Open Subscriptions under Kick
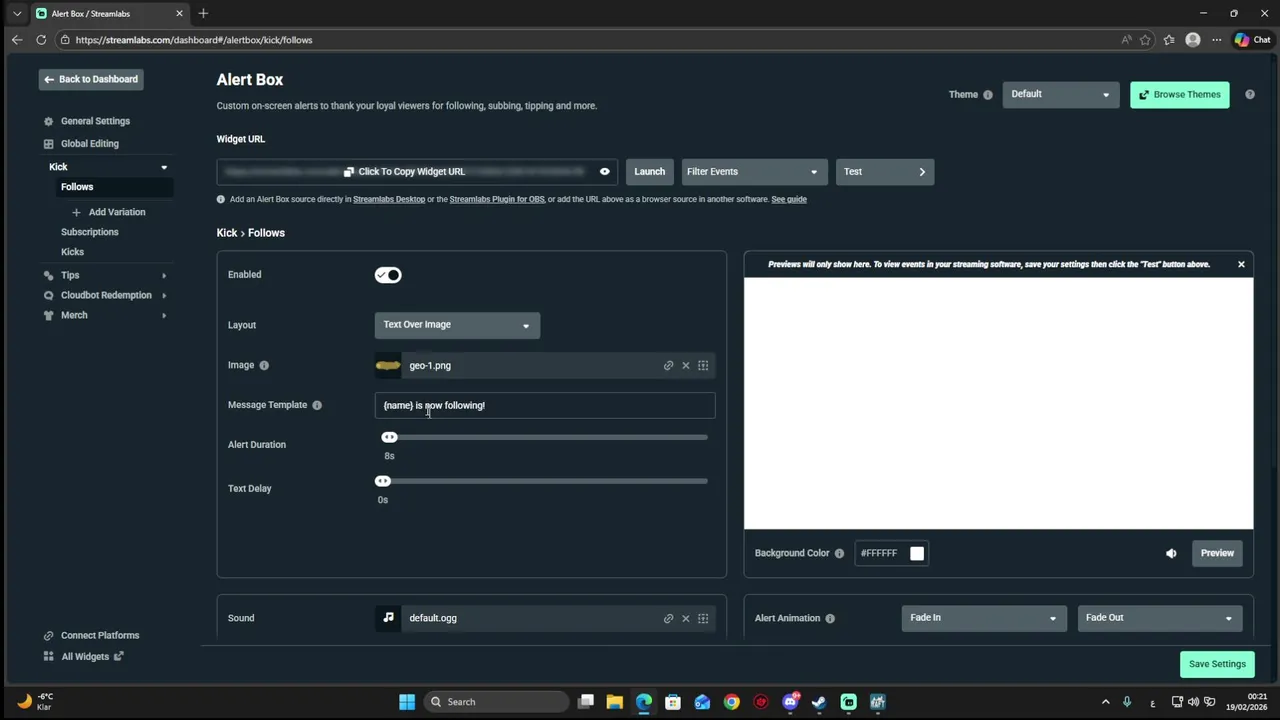 tap(89, 232)
